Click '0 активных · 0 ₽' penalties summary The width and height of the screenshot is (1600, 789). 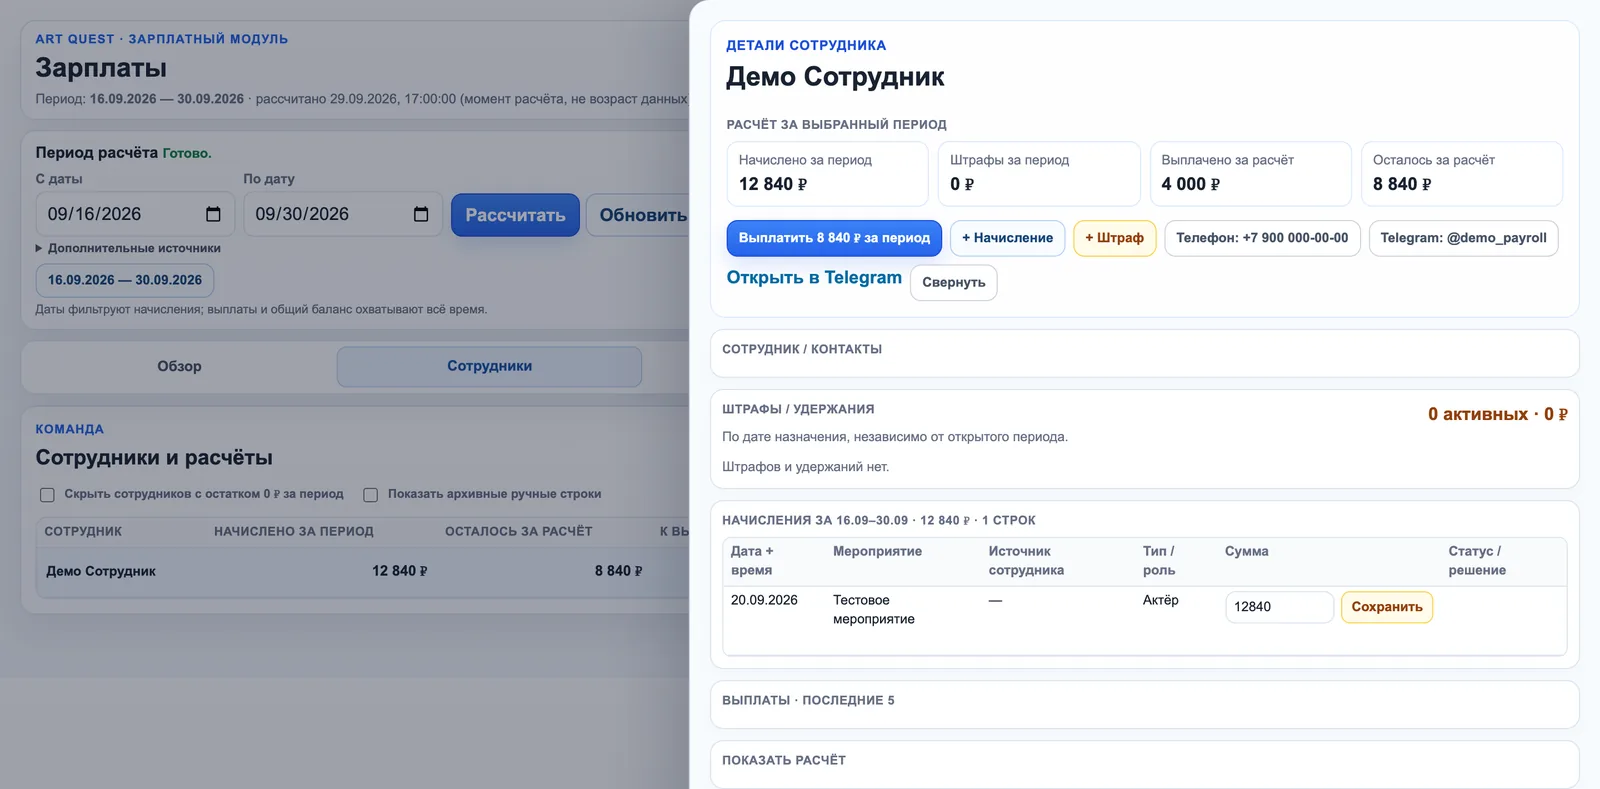1497,414
